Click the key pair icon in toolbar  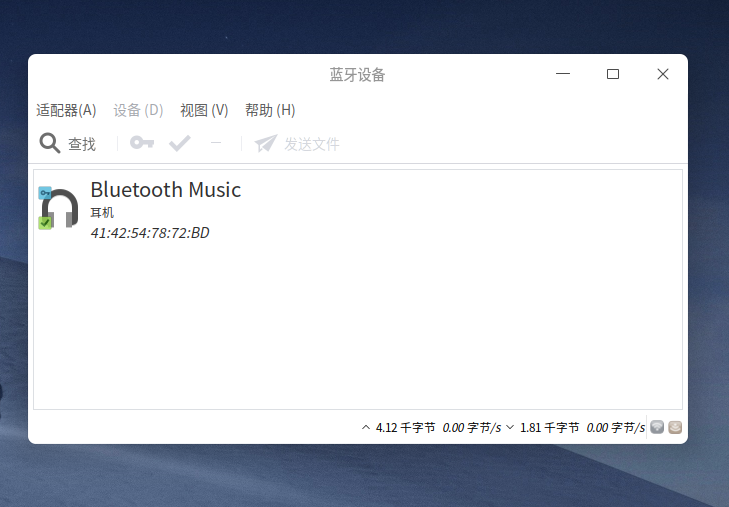pyautogui.click(x=142, y=142)
